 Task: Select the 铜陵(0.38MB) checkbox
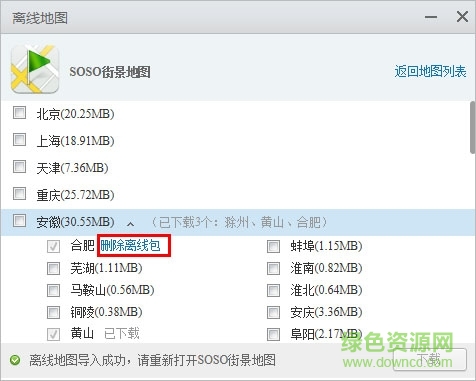(x=53, y=312)
